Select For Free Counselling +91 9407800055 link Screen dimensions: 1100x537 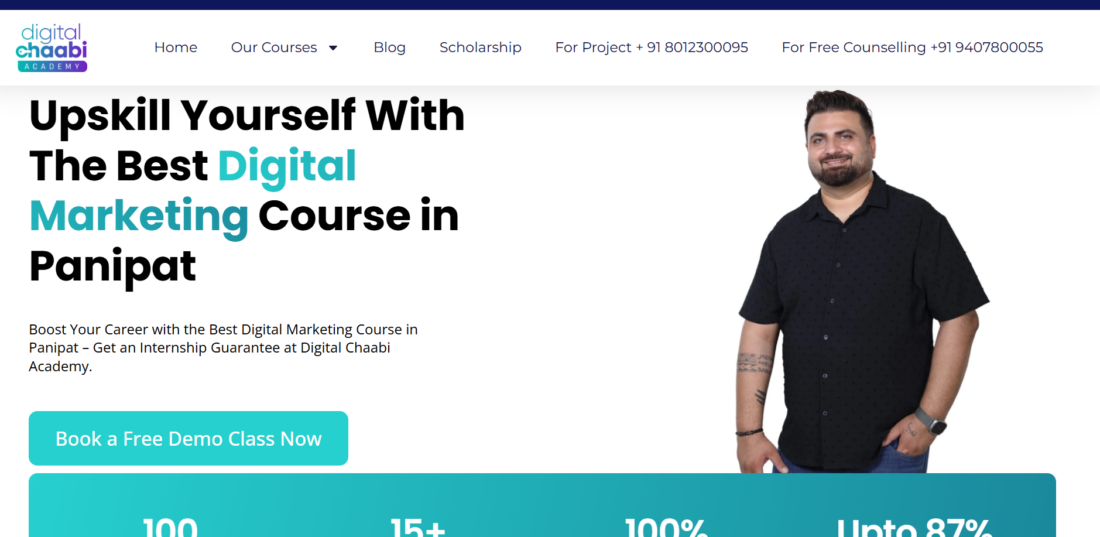[912, 47]
